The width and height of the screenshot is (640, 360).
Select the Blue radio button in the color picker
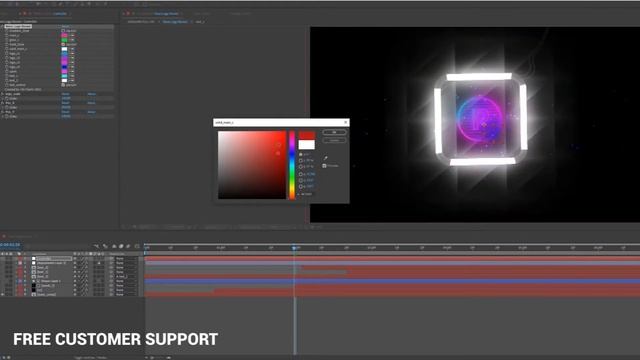300,187
